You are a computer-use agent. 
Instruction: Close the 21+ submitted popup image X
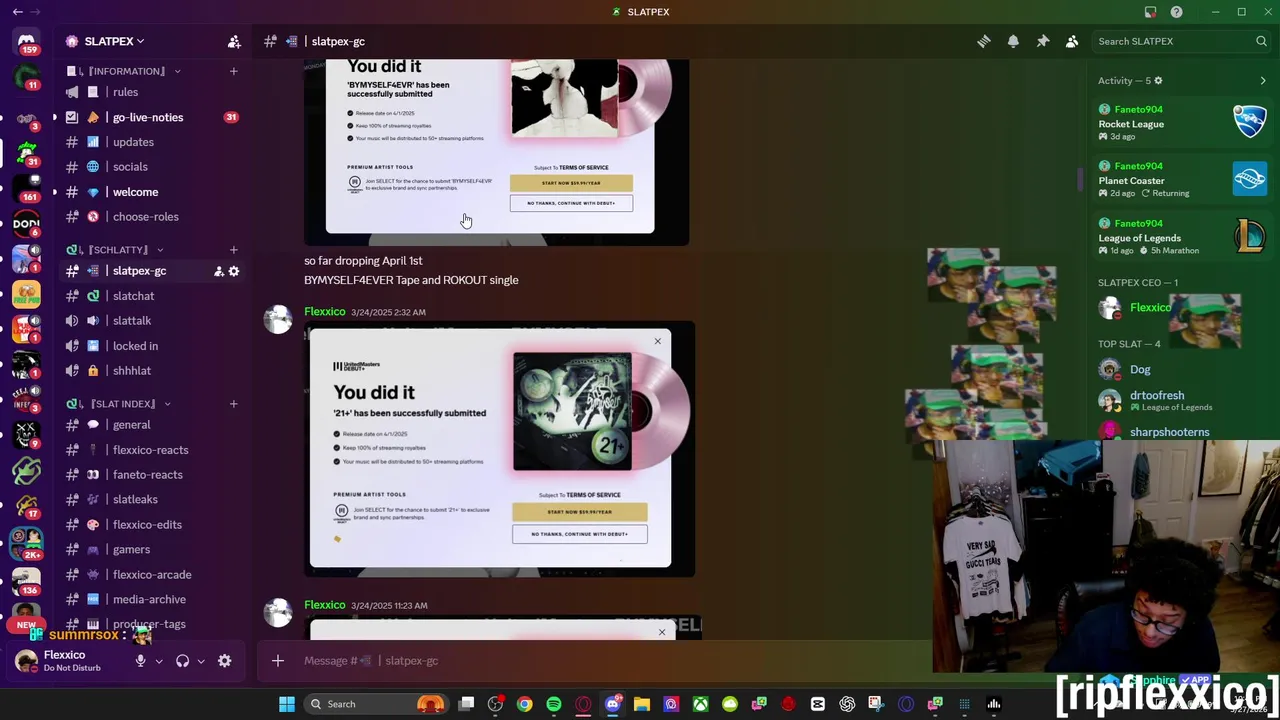[657, 342]
